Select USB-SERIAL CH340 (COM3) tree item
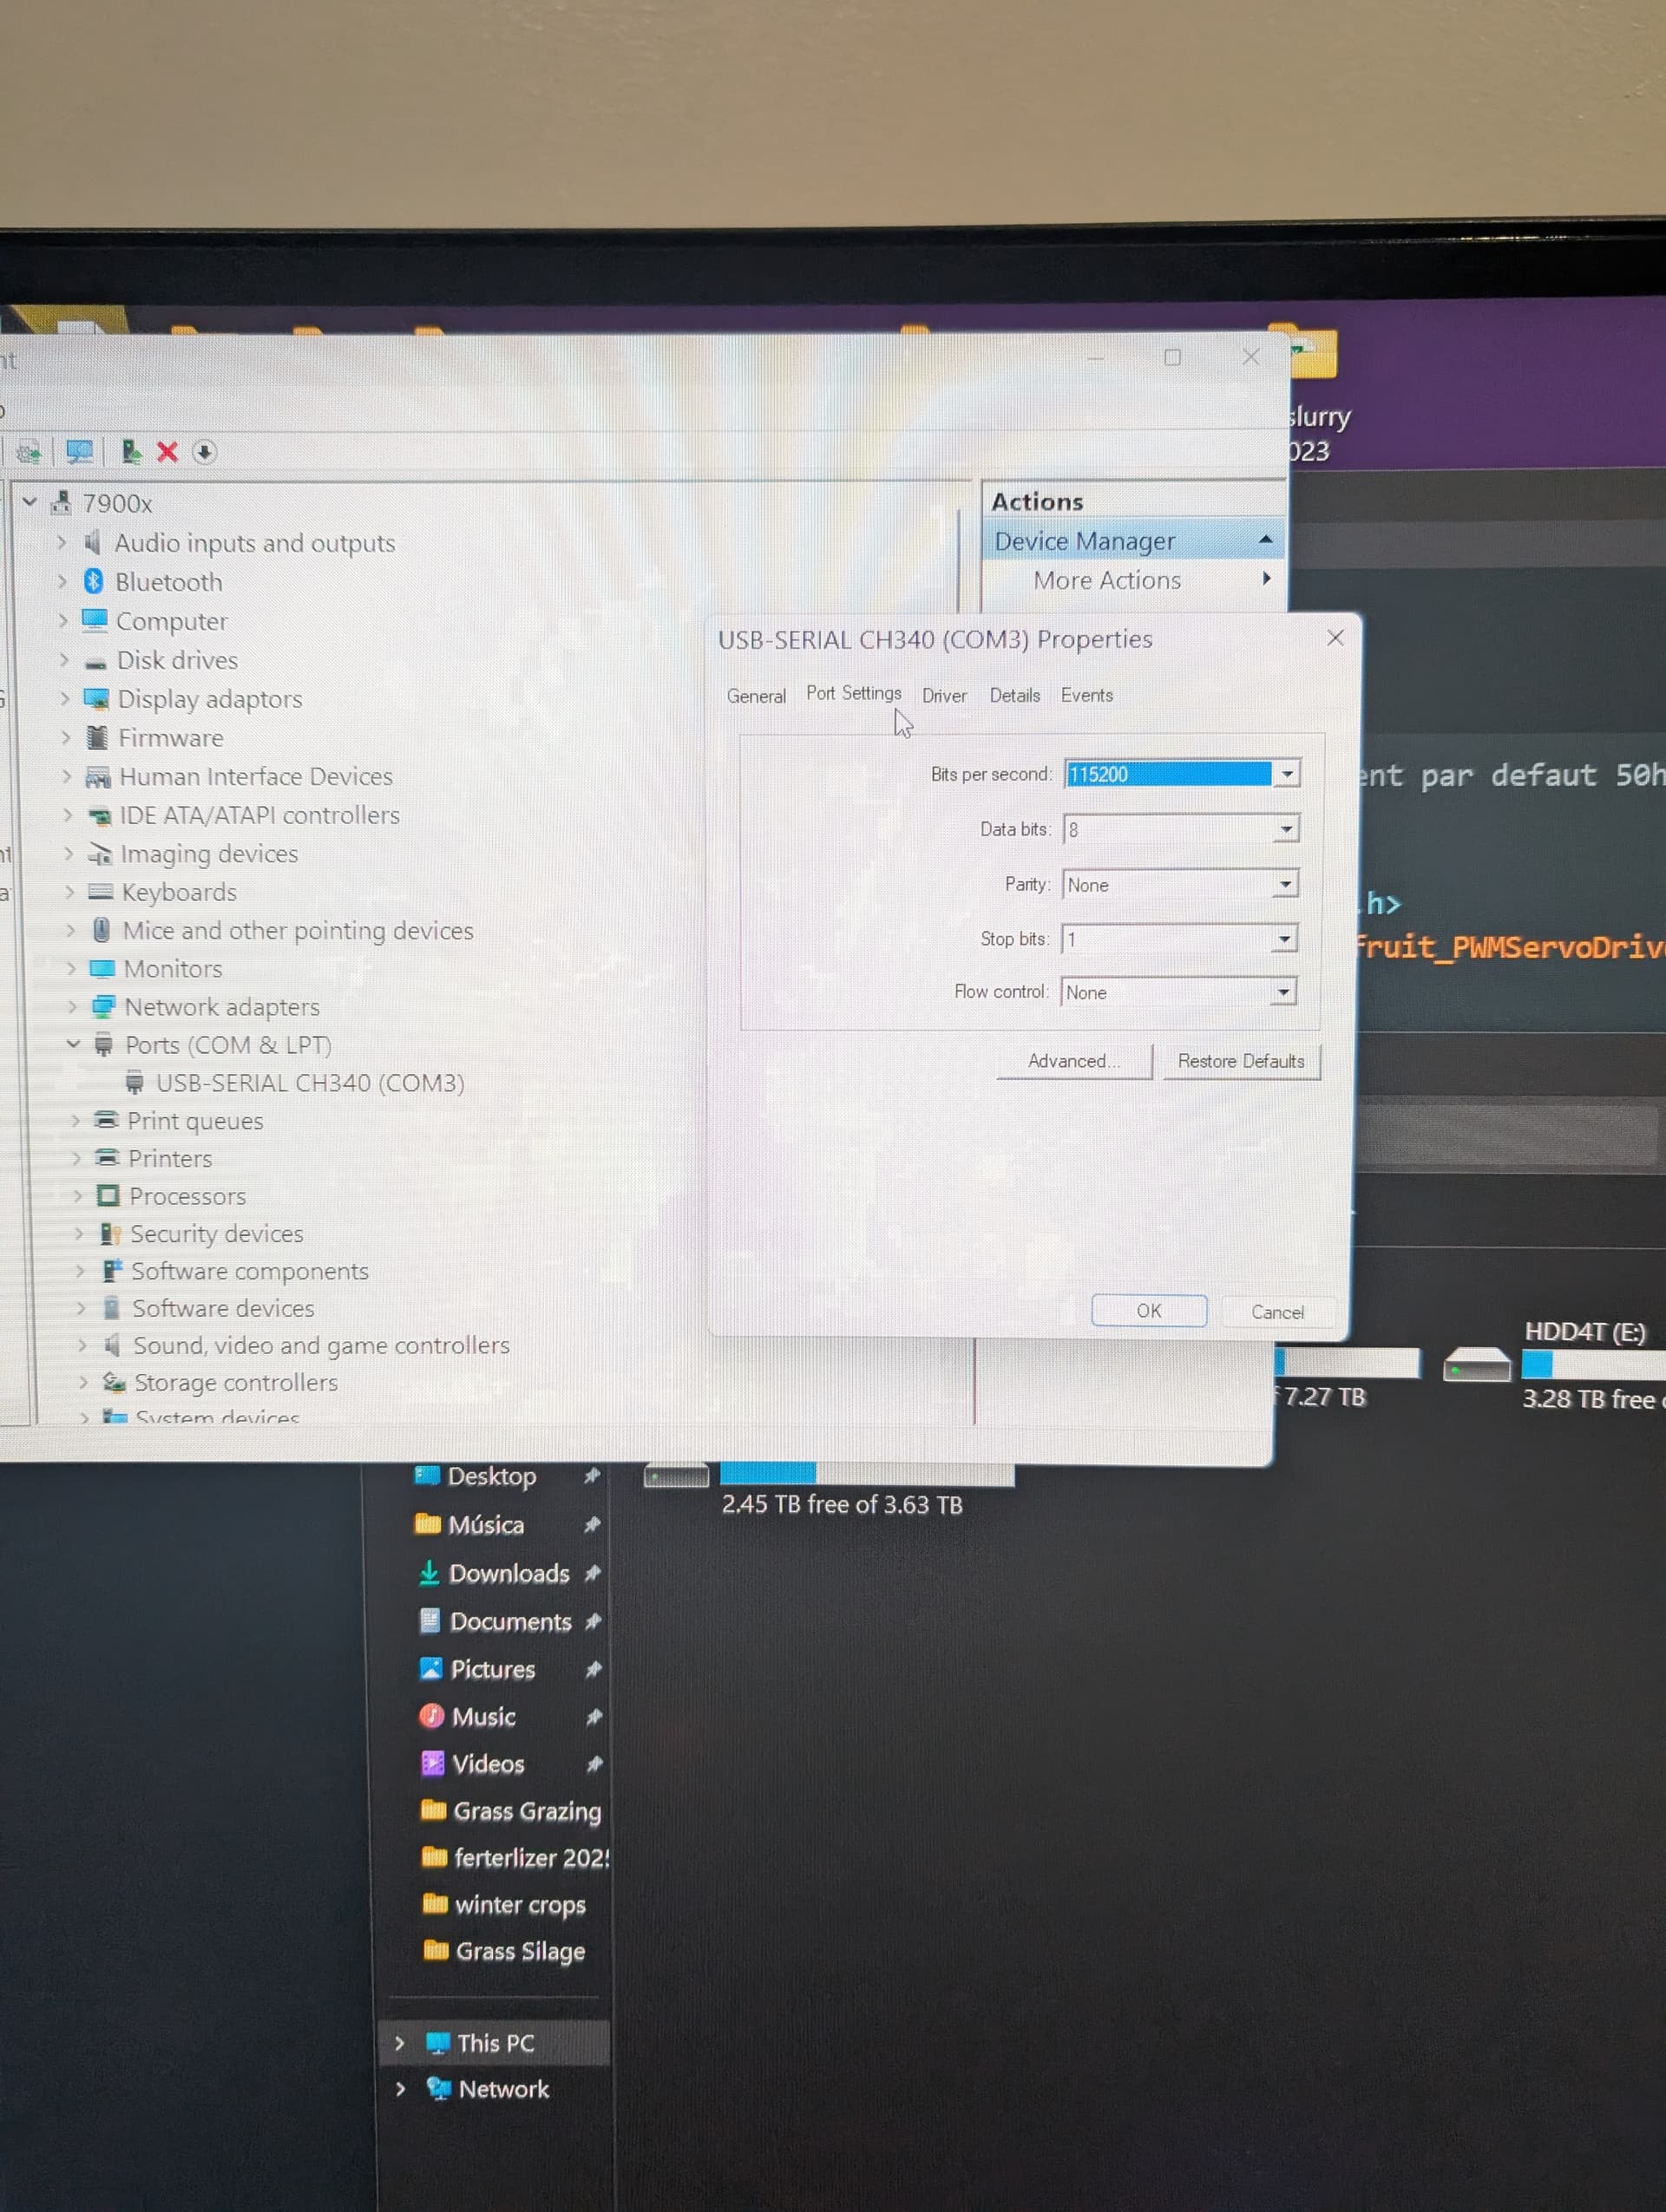This screenshot has height=2212, width=1666. [310, 1082]
